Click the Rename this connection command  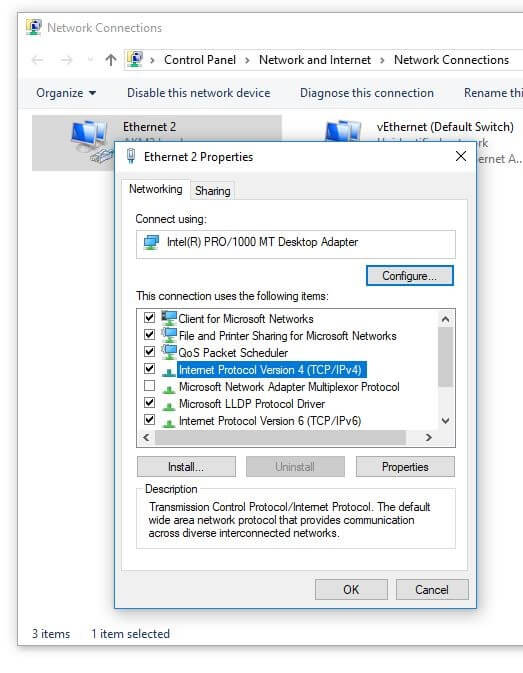(493, 93)
